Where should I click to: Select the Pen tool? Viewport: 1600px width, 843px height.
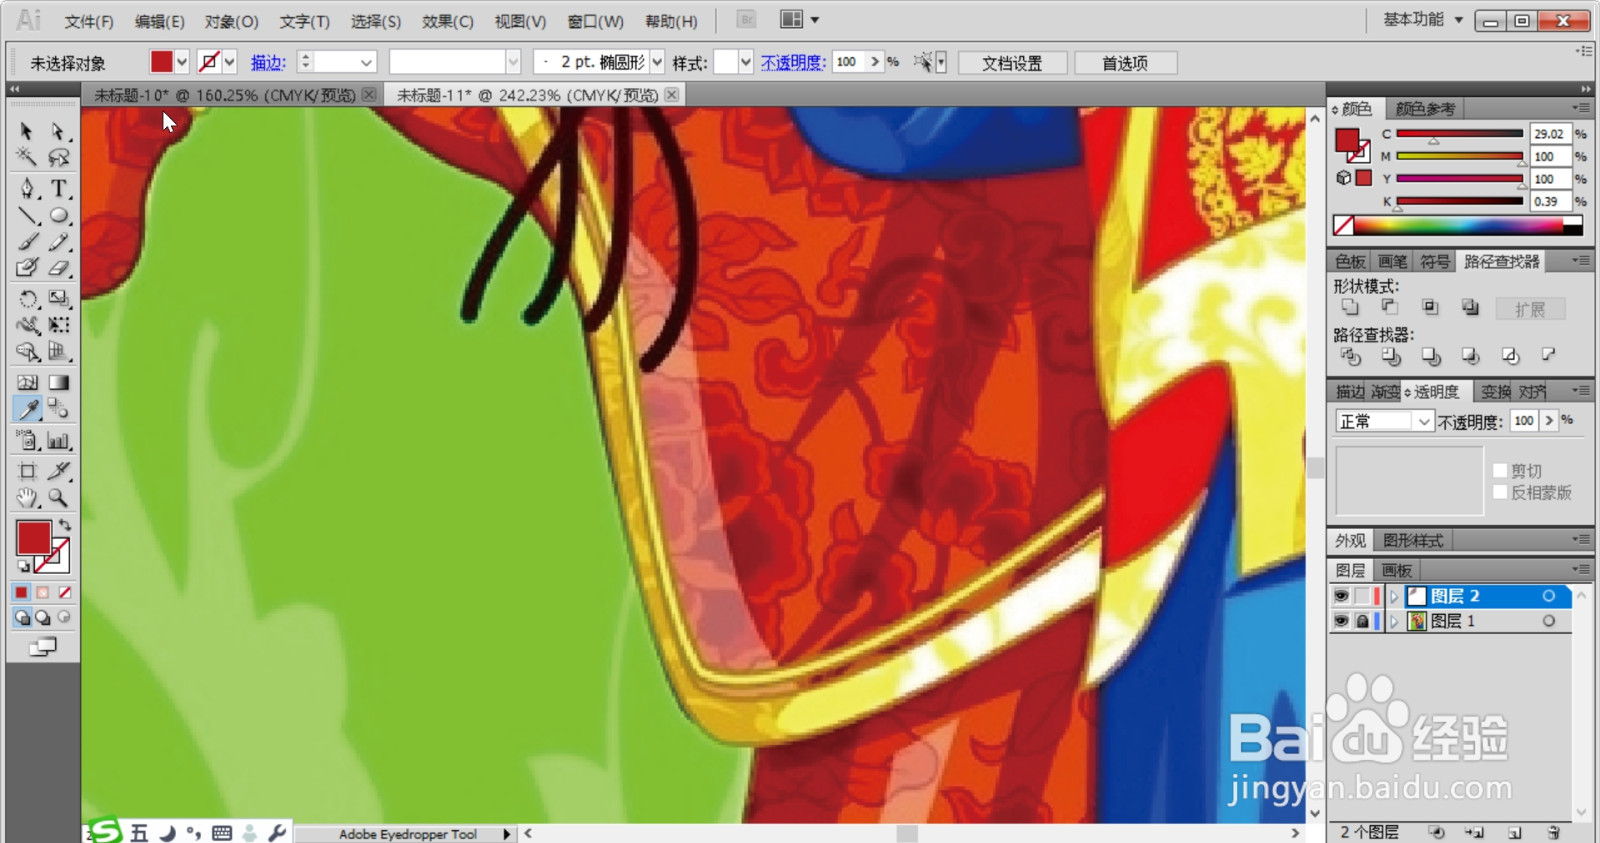click(x=27, y=188)
